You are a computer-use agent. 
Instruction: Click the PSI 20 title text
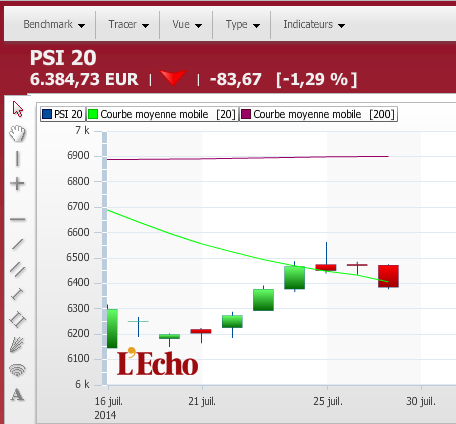click(63, 58)
